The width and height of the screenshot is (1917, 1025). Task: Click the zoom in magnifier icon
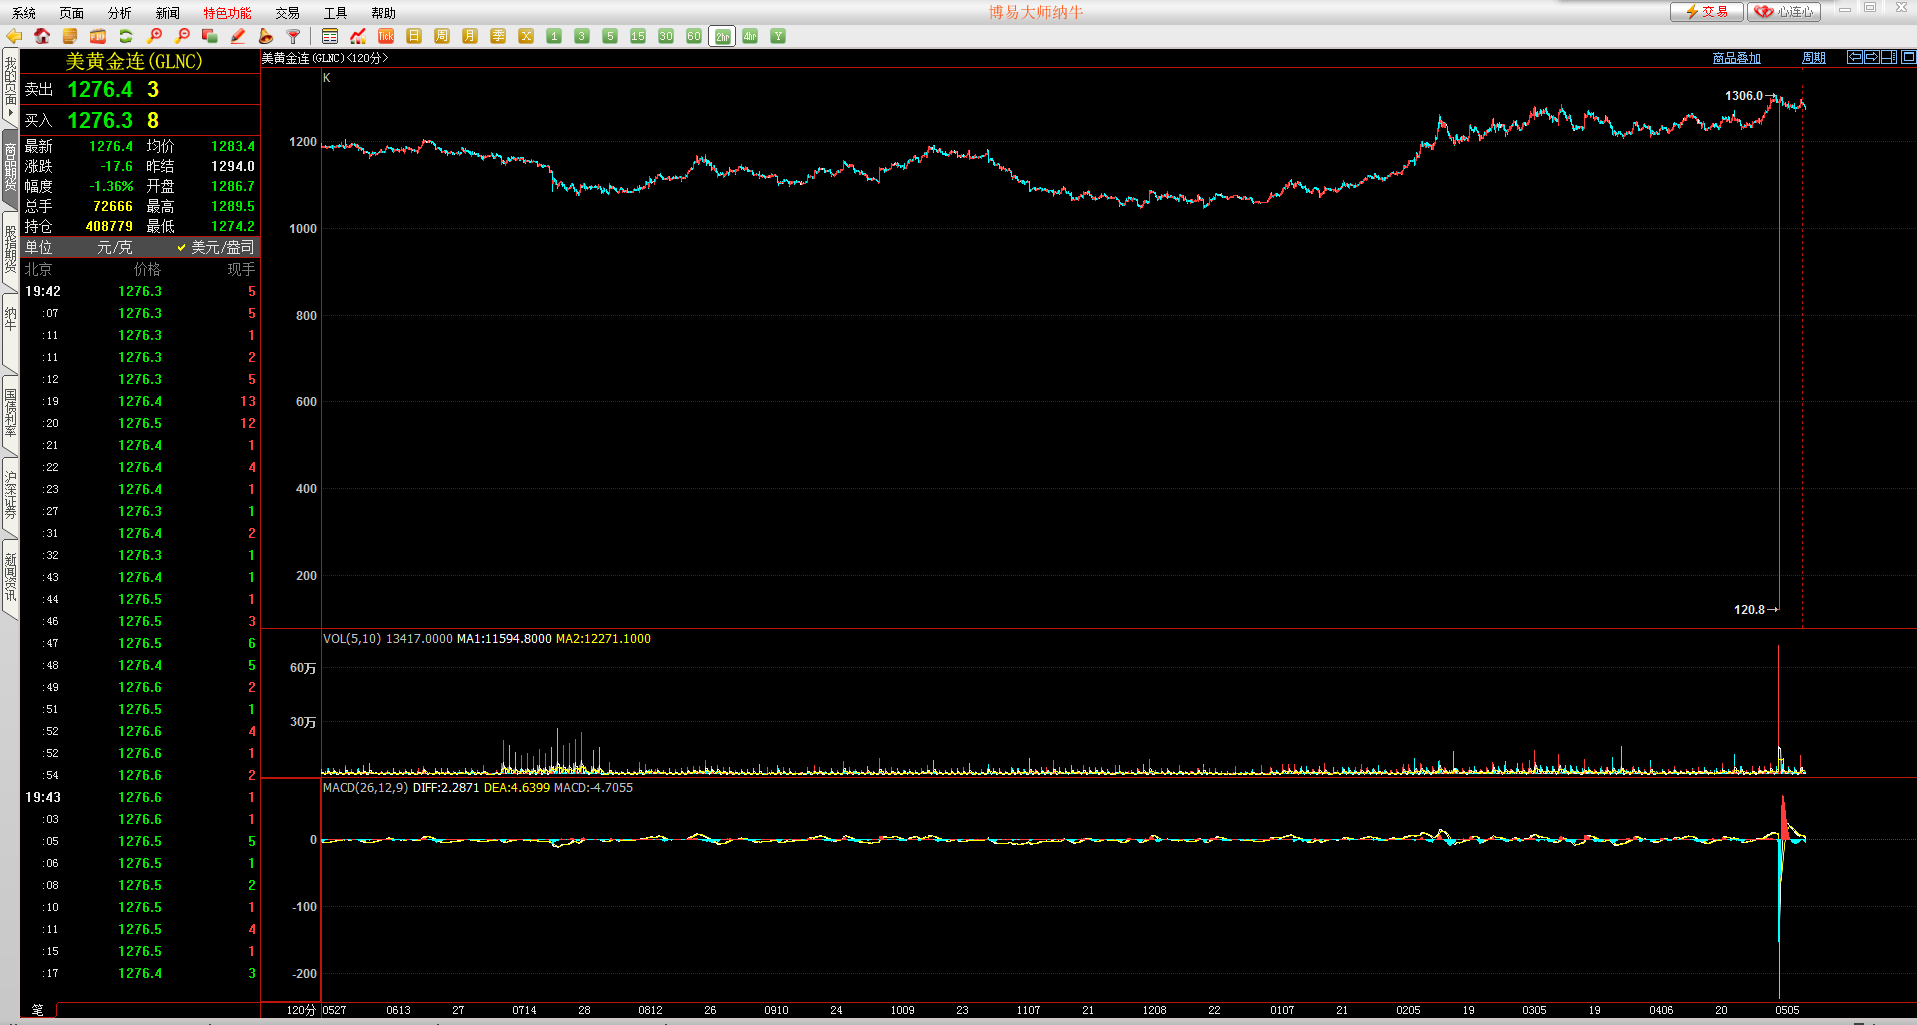[154, 36]
